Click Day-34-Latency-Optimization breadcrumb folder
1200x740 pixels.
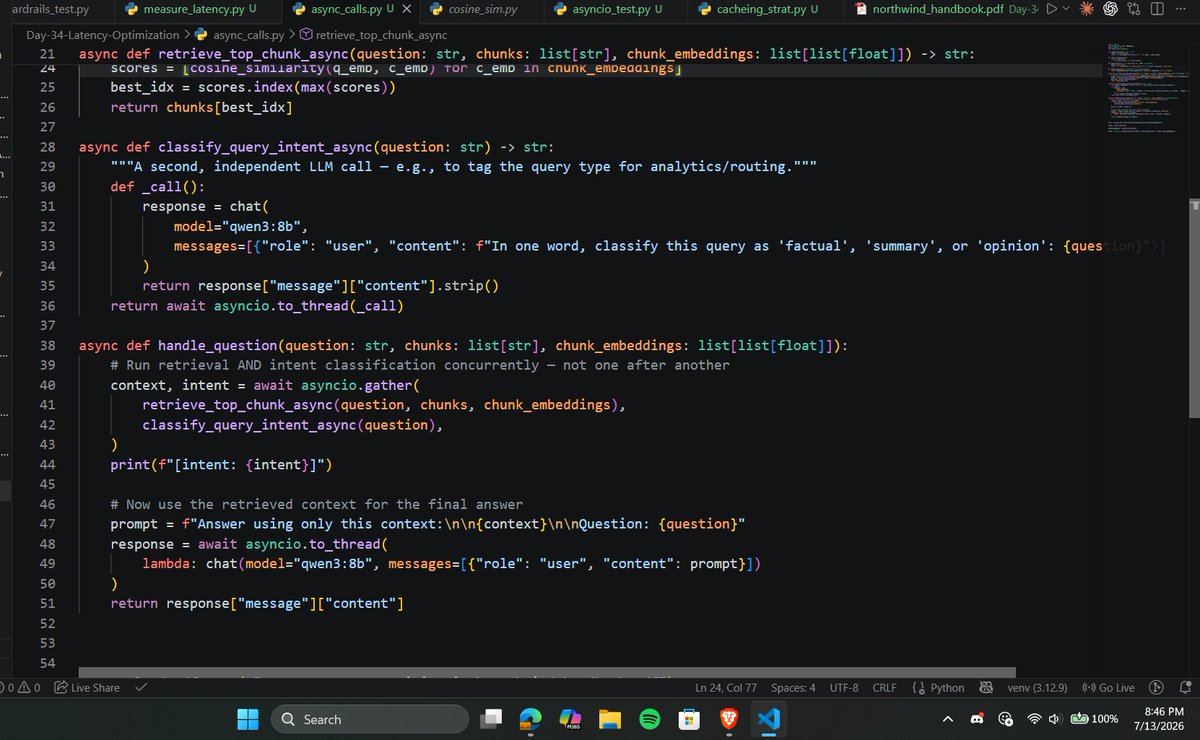point(102,35)
